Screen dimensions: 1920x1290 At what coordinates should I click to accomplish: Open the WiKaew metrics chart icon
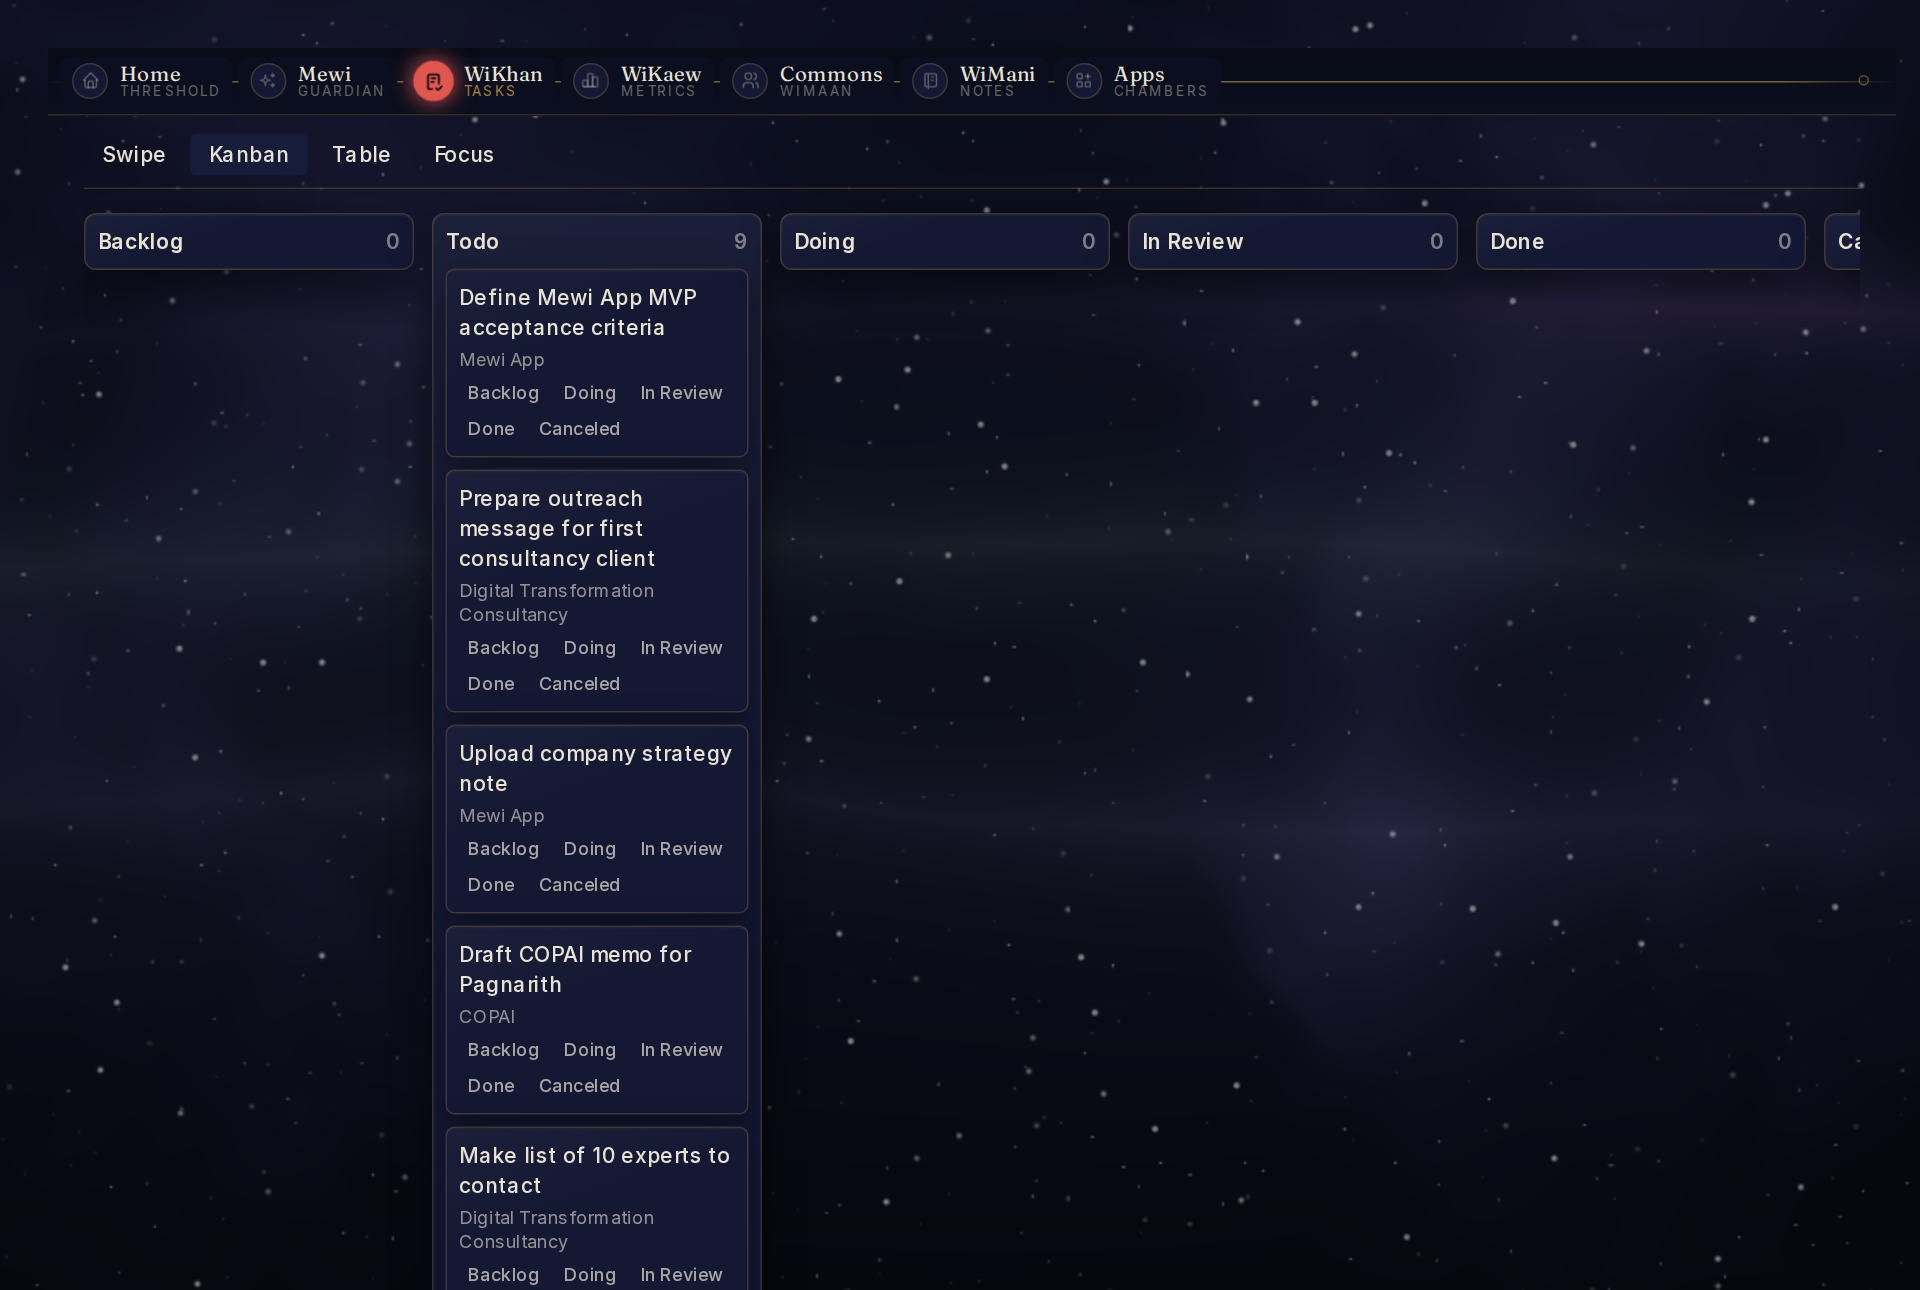[591, 81]
